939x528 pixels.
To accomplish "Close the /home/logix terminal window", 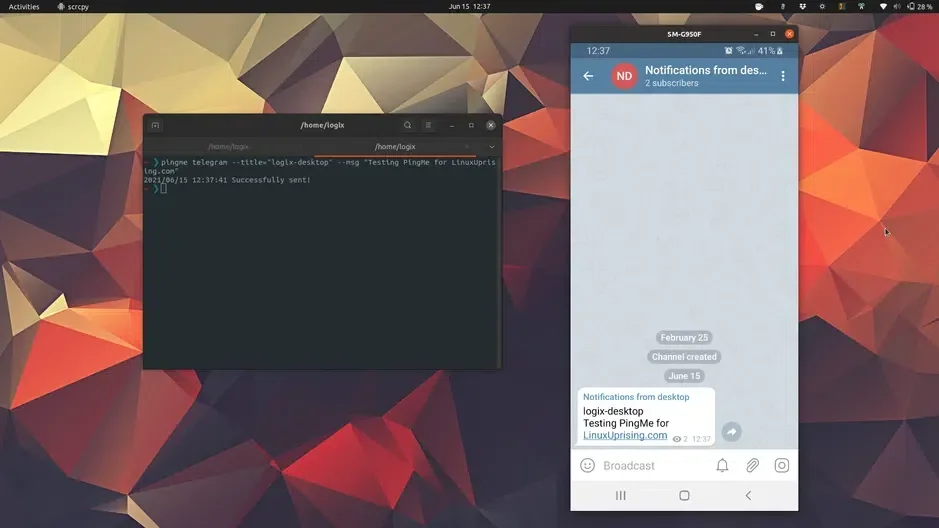I will coord(490,125).
